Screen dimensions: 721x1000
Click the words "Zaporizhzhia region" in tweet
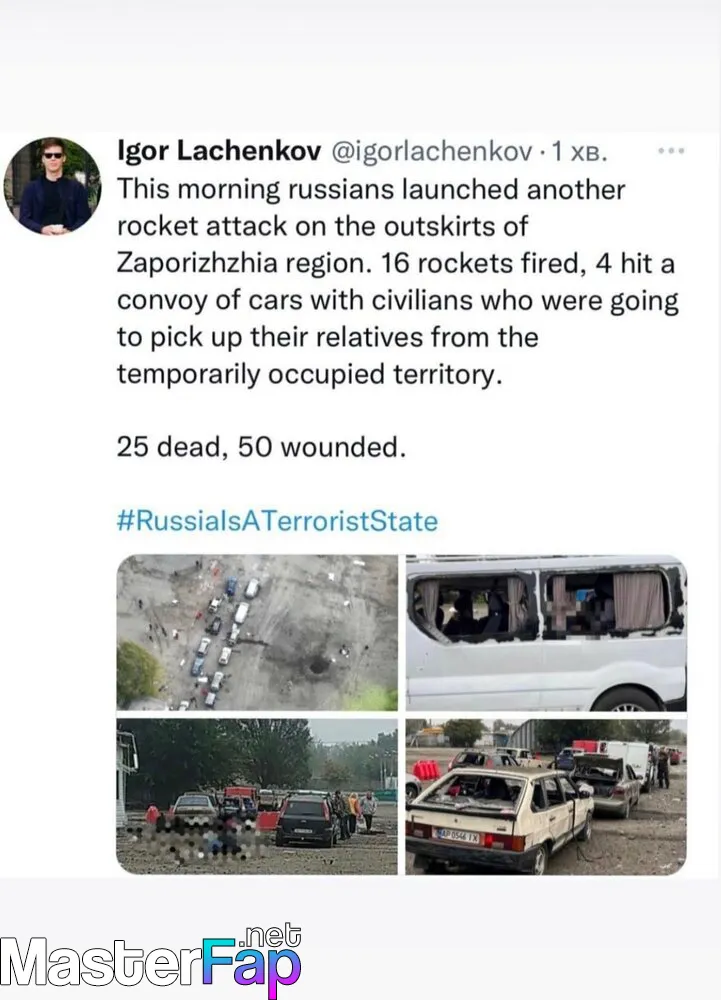(x=243, y=263)
